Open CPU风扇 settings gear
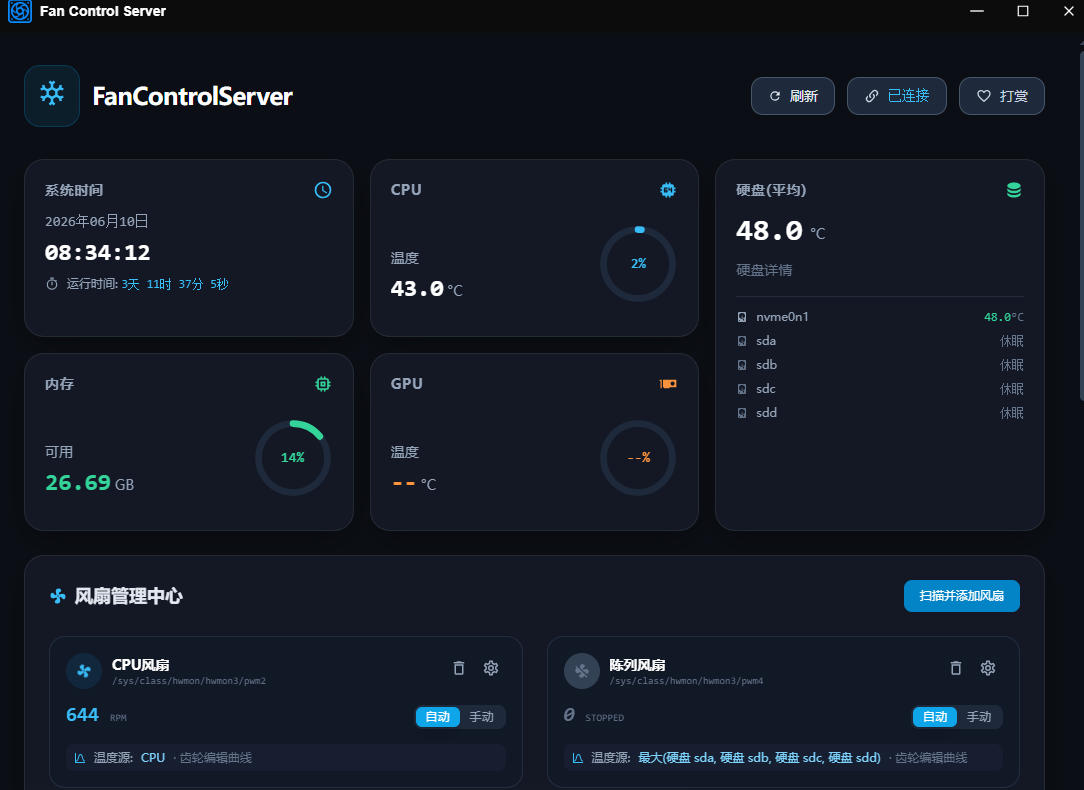This screenshot has width=1084, height=790. pos(491,668)
